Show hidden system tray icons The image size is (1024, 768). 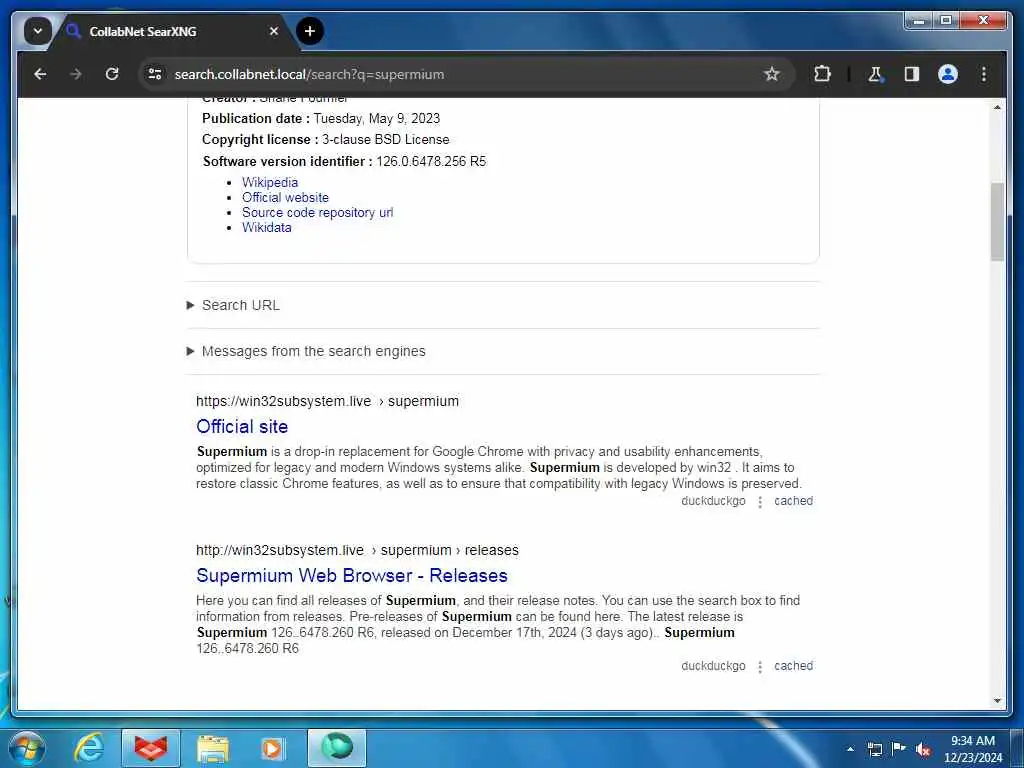coord(850,749)
